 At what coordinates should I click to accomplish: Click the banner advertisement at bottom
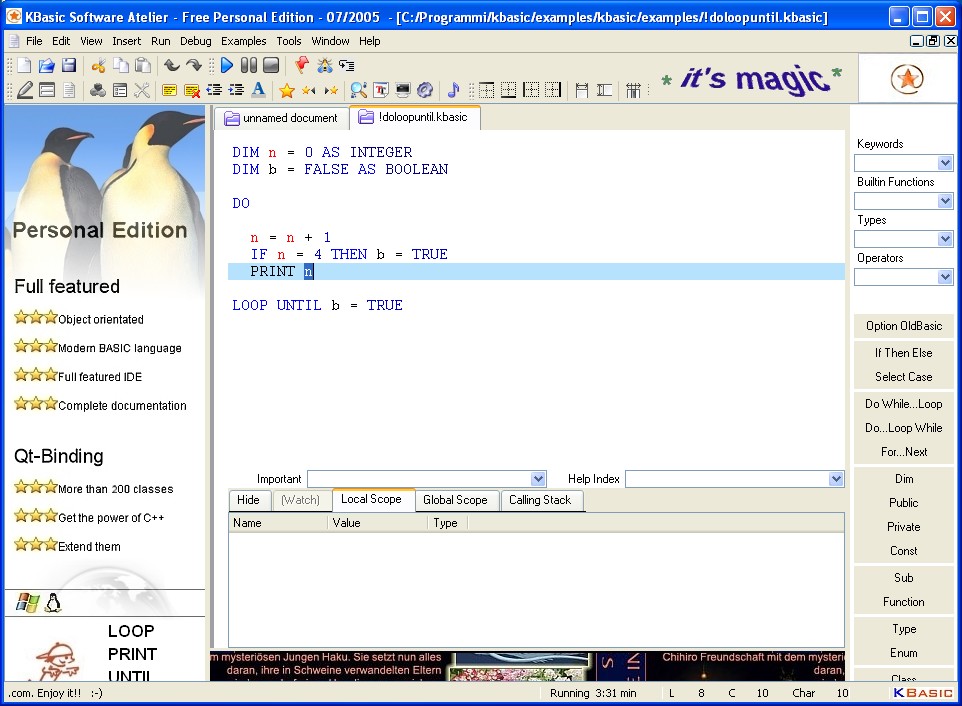pyautogui.click(x=527, y=666)
